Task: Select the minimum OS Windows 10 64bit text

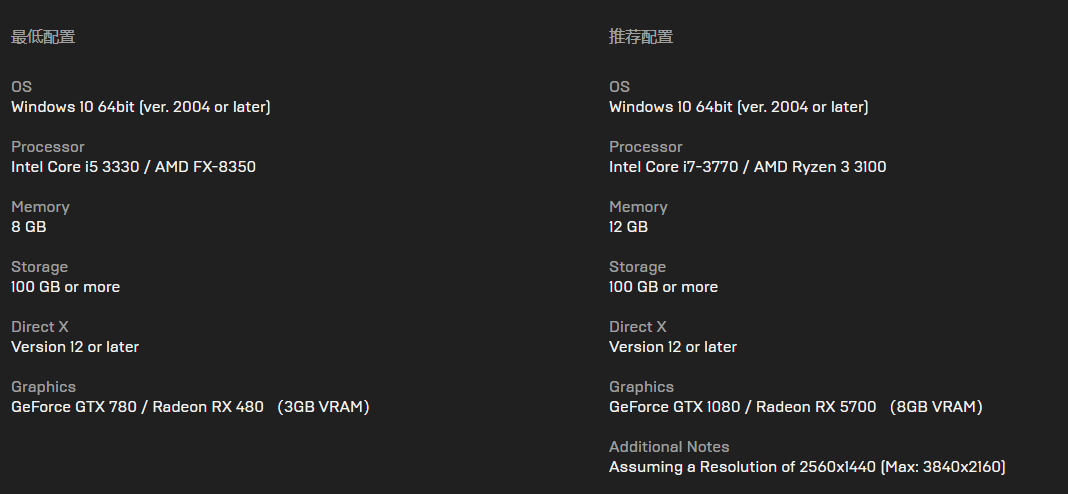Action: coord(140,107)
